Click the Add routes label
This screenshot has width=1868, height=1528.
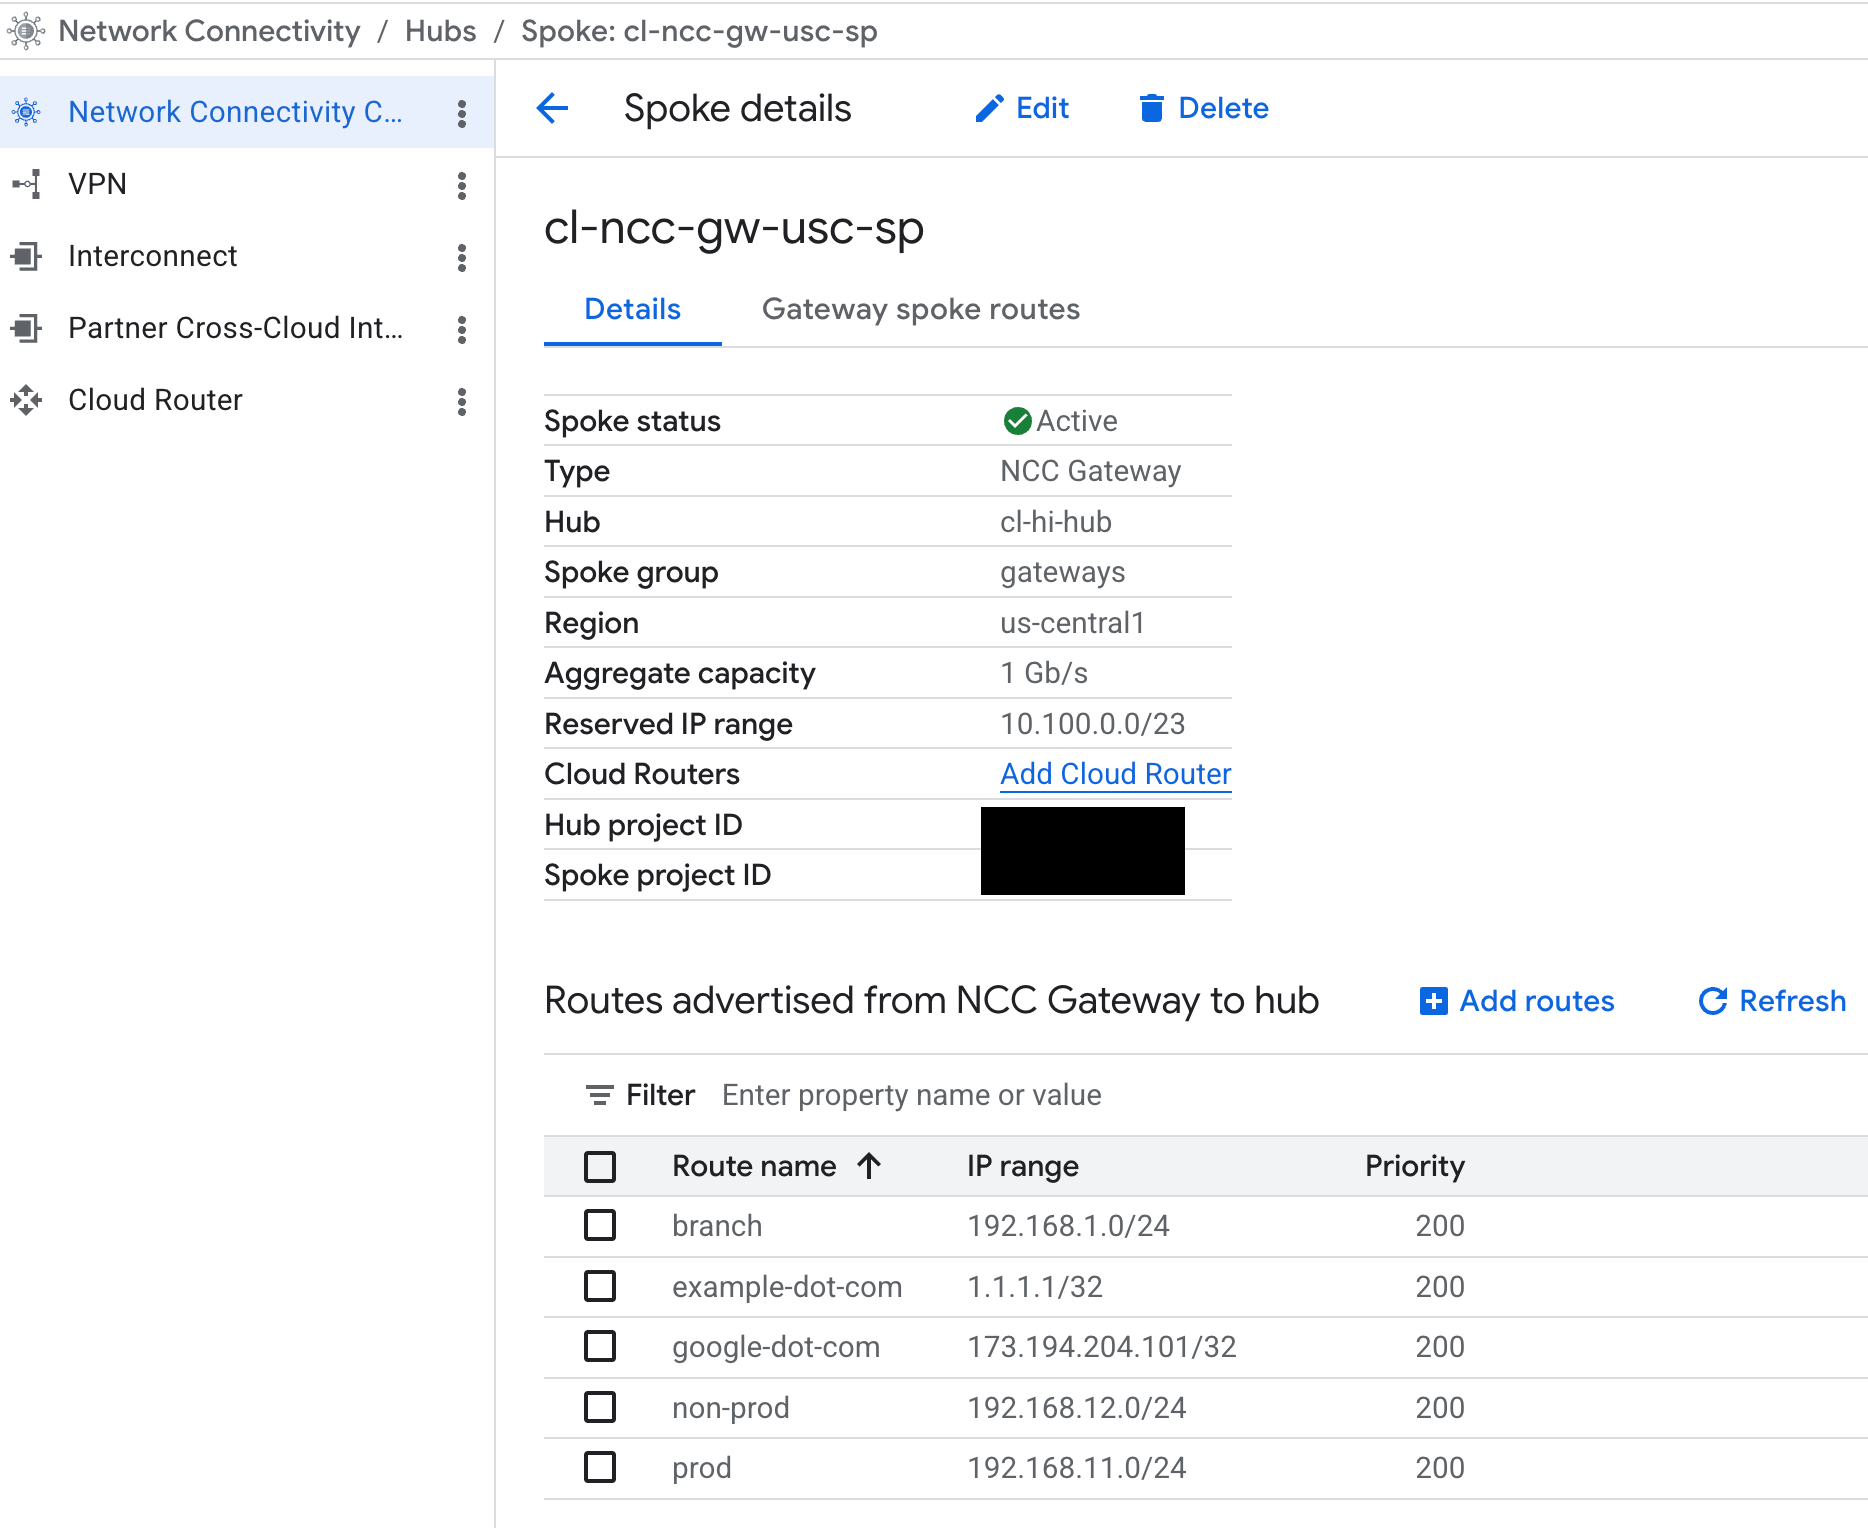click(x=1537, y=1001)
